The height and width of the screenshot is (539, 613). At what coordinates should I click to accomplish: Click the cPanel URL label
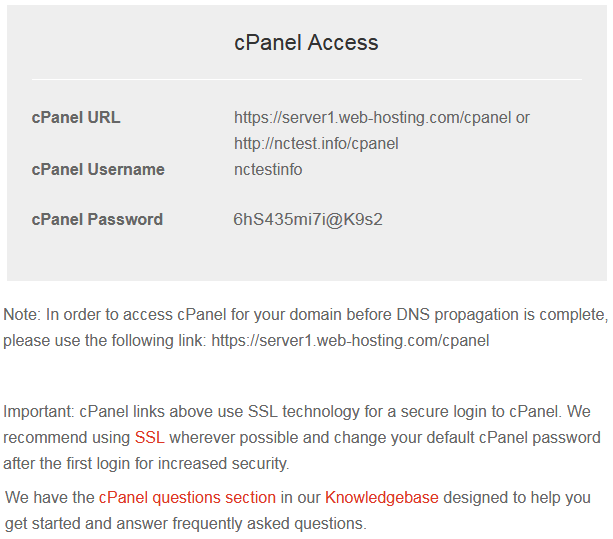[76, 118]
